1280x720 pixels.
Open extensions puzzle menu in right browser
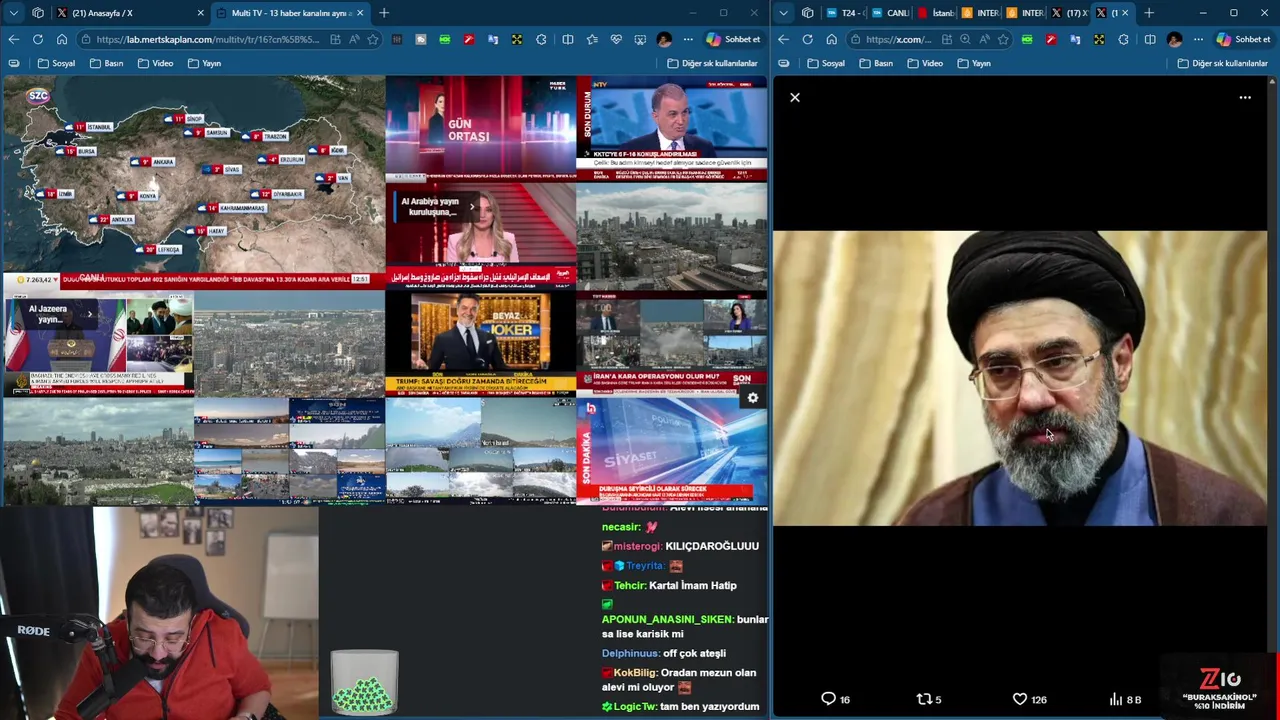pos(1123,39)
